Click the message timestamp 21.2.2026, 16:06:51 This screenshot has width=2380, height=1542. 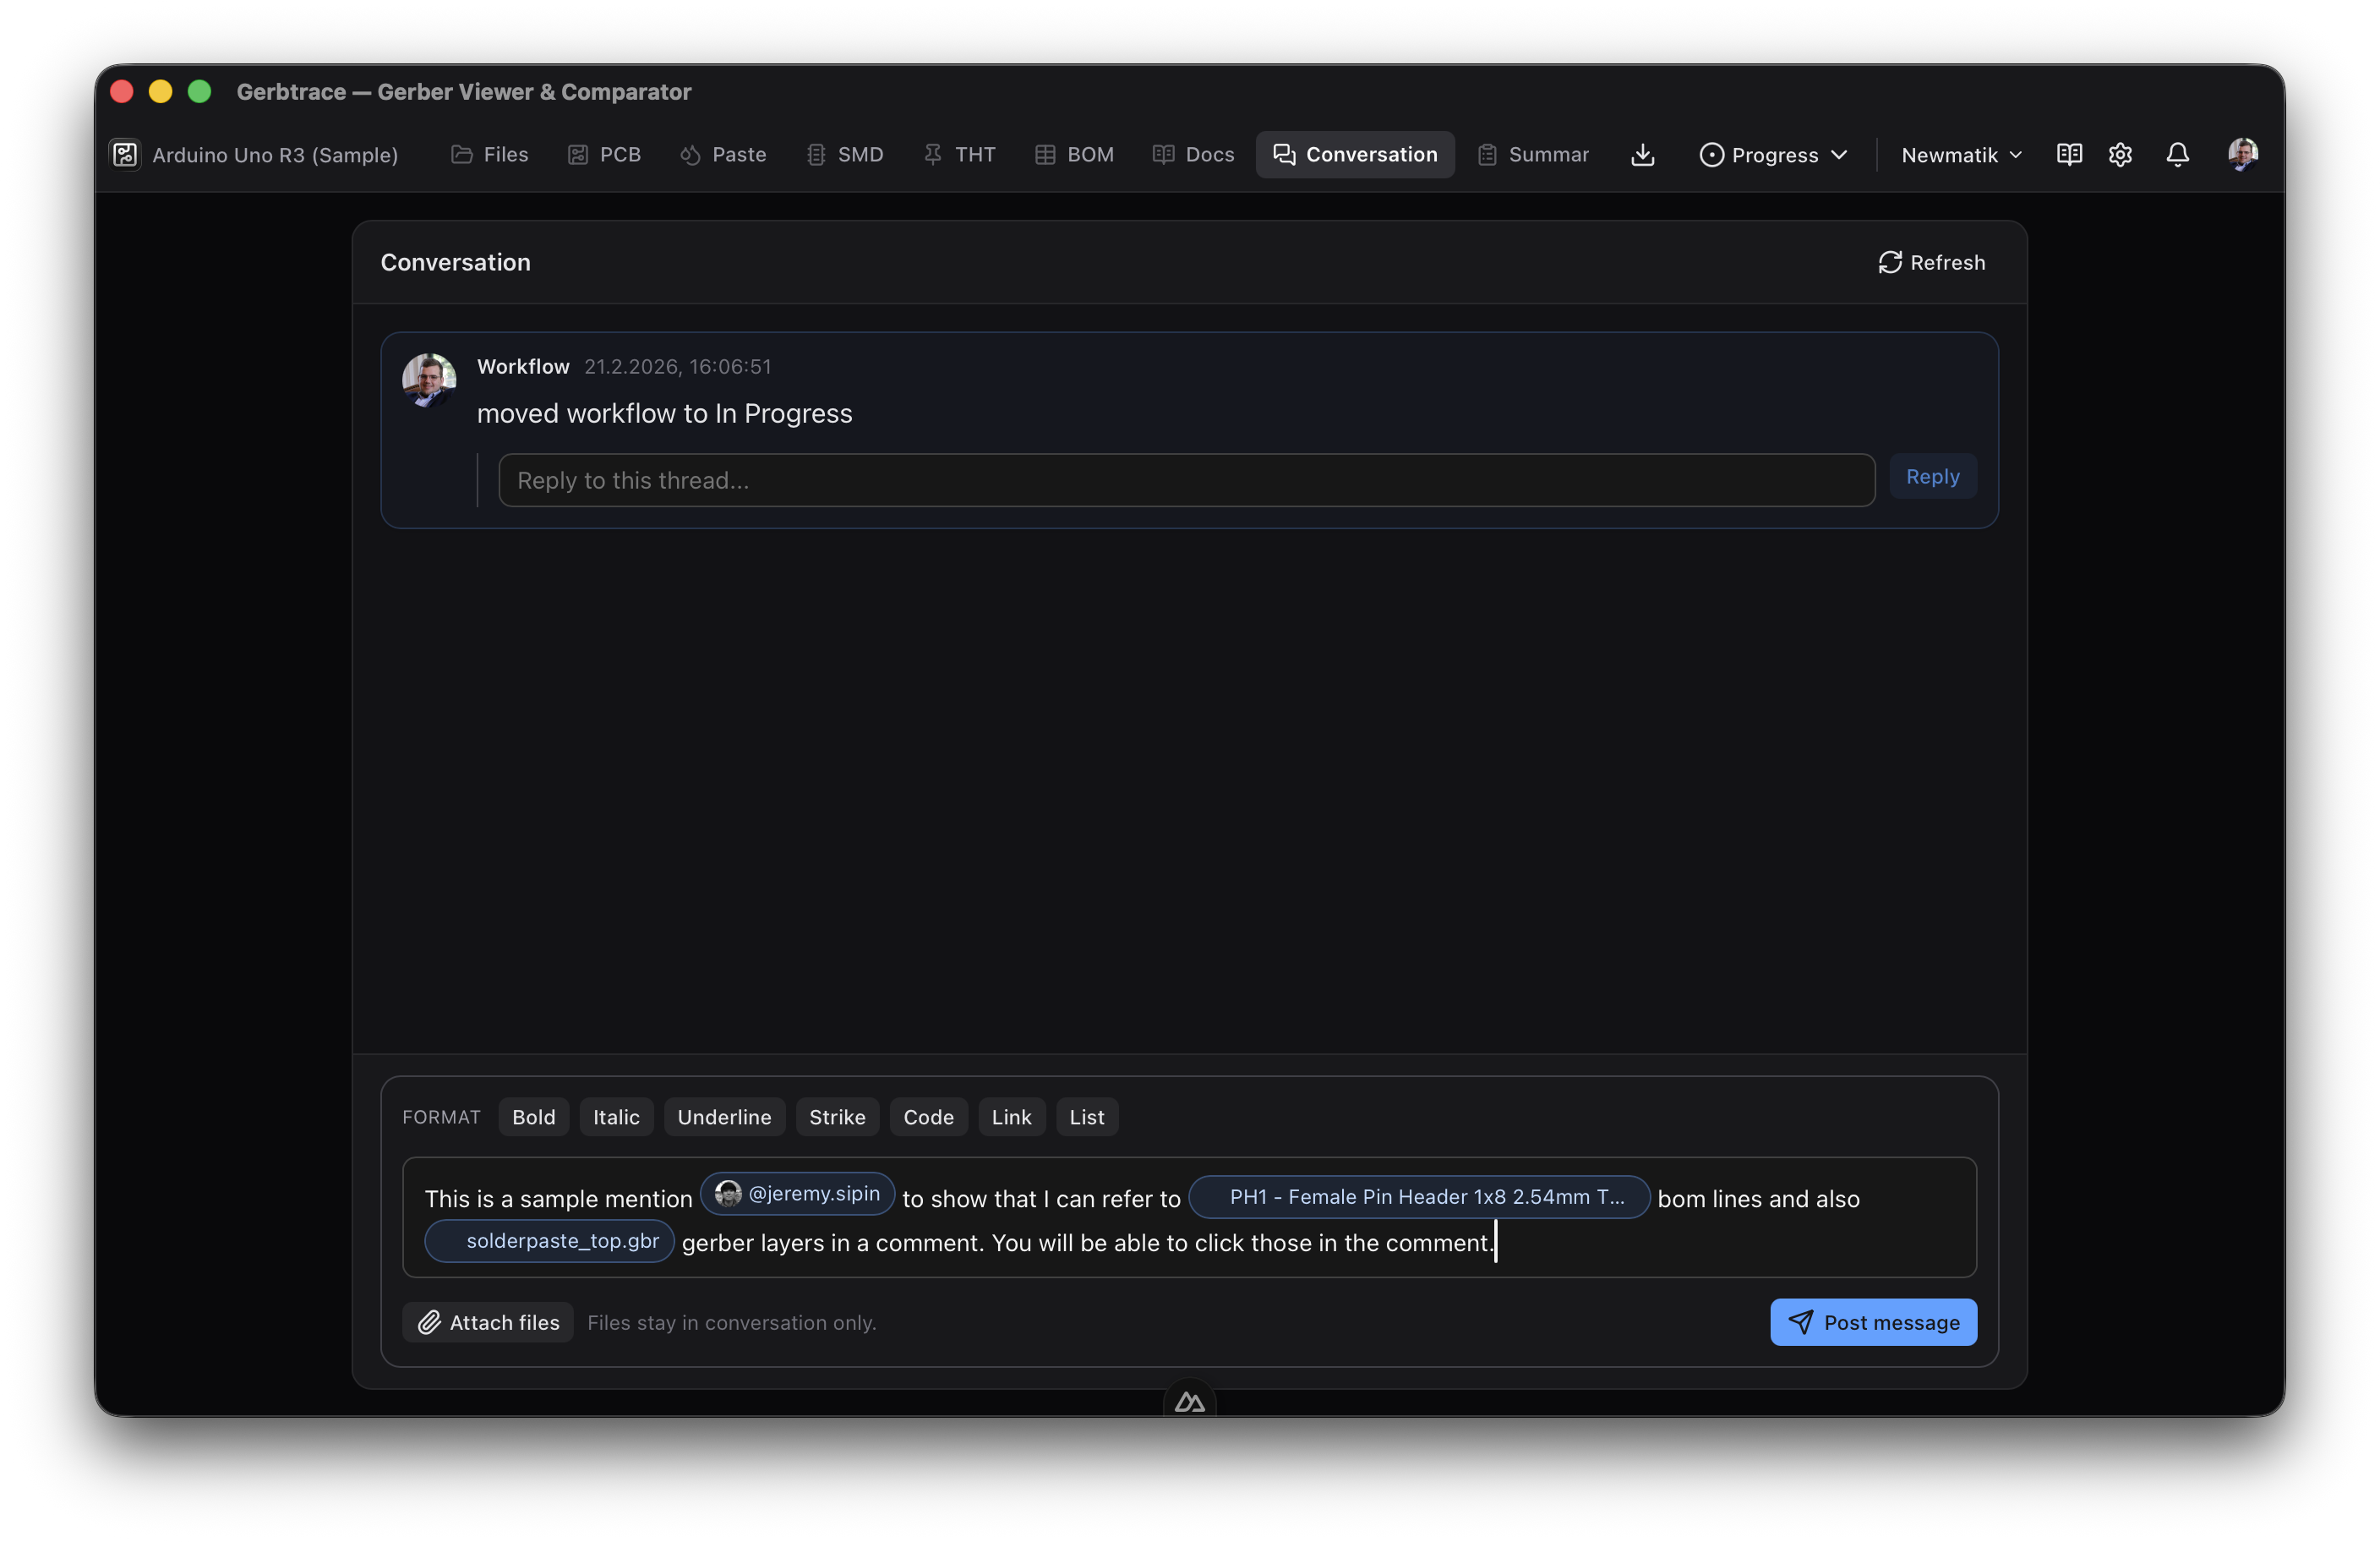(x=678, y=367)
